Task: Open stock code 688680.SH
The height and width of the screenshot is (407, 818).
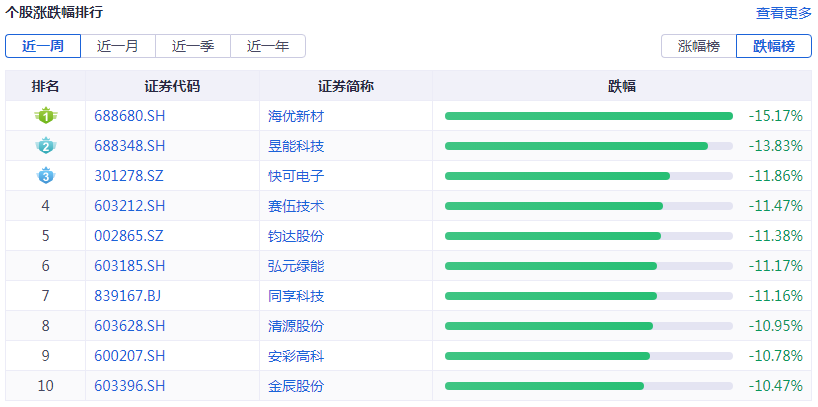Action: coord(129,116)
